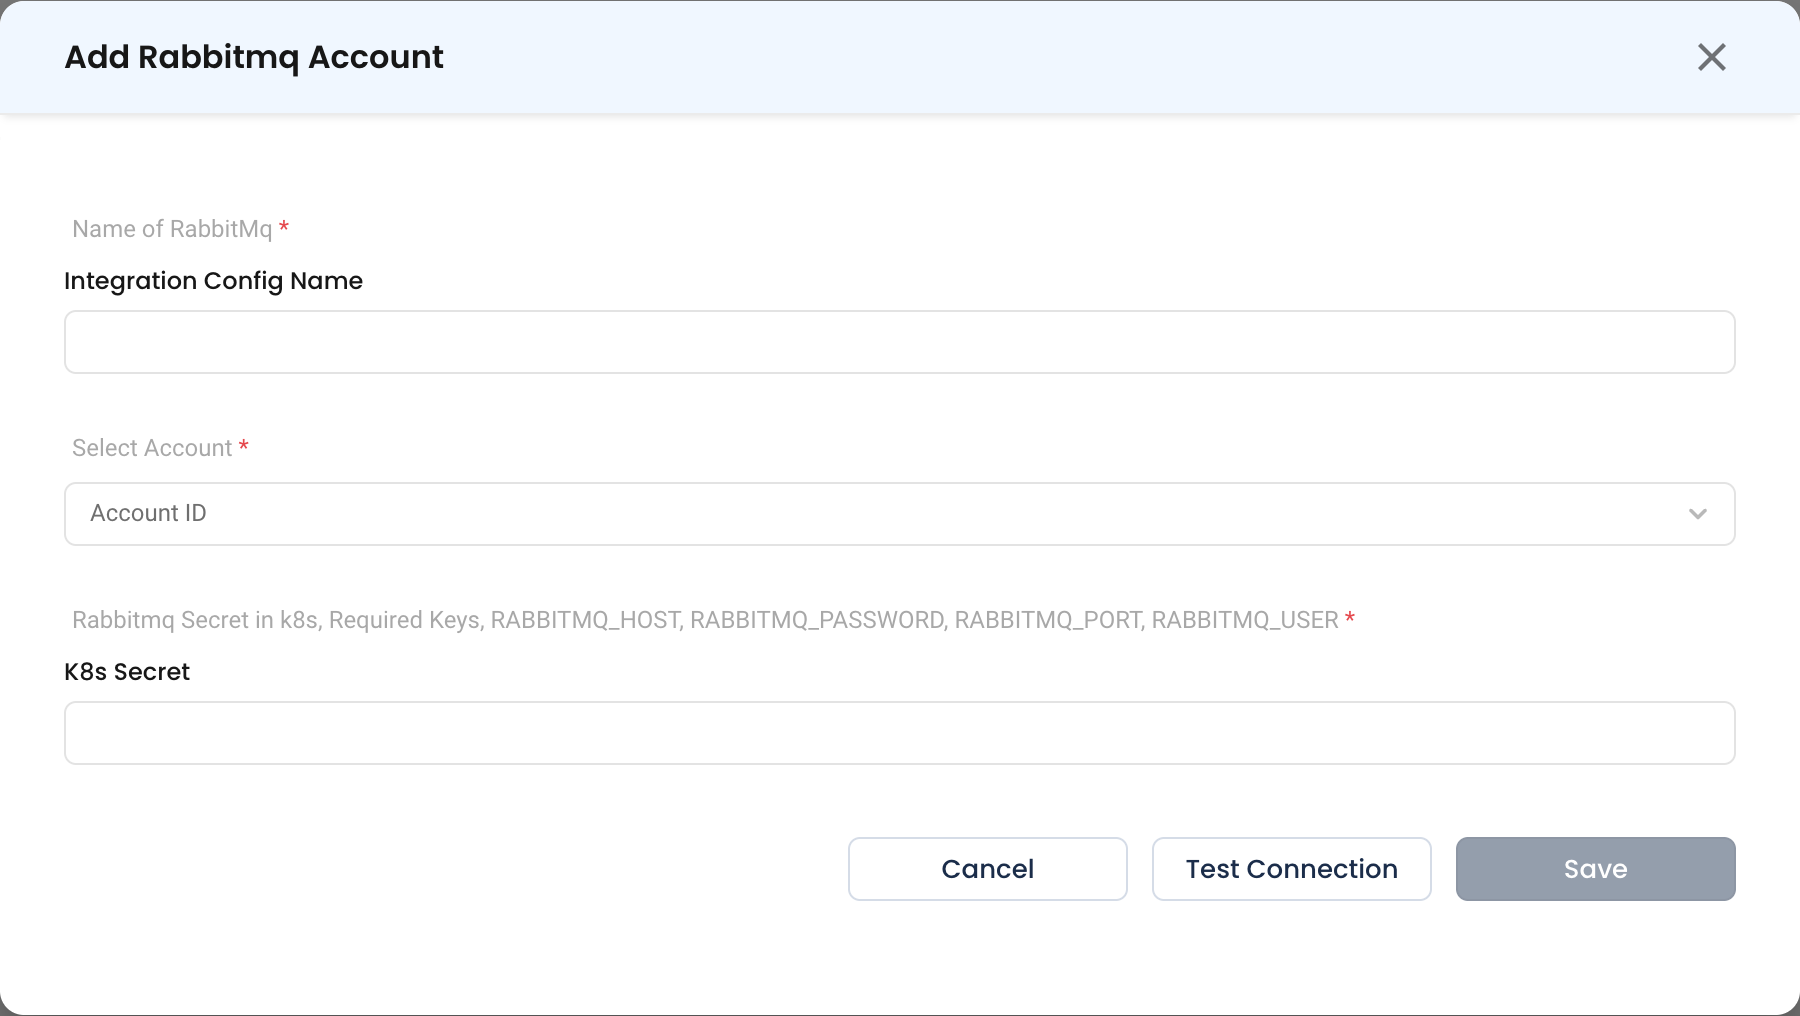The height and width of the screenshot is (1016, 1800).
Task: Click the 'Integration Config Name' label
Action: click(213, 281)
